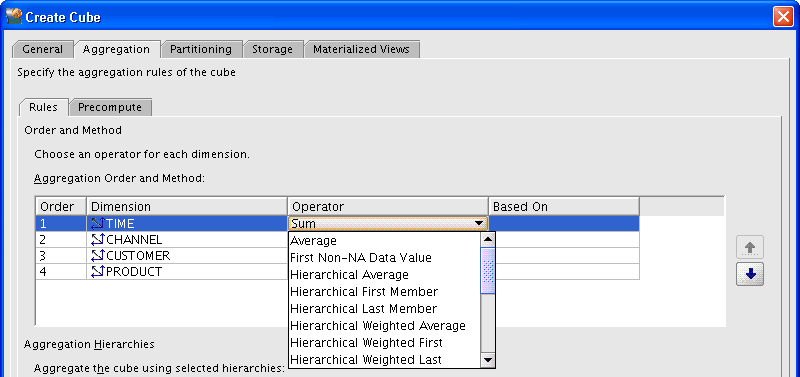Viewport: 800px width, 377px height.
Task: Select the PRODUCT dimension row
Action: tap(337, 272)
